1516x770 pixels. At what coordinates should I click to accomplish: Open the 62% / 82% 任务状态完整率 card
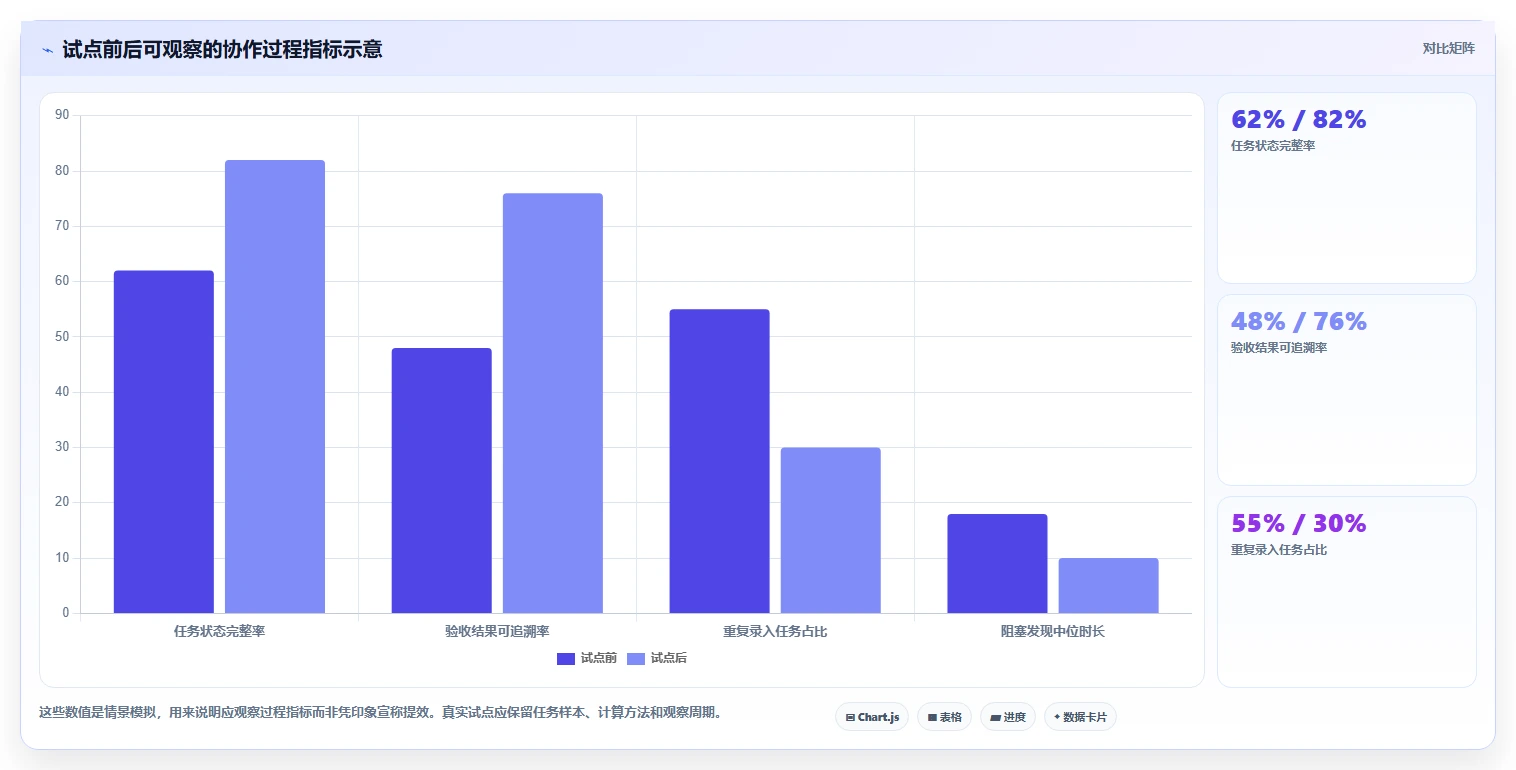tap(1346, 188)
